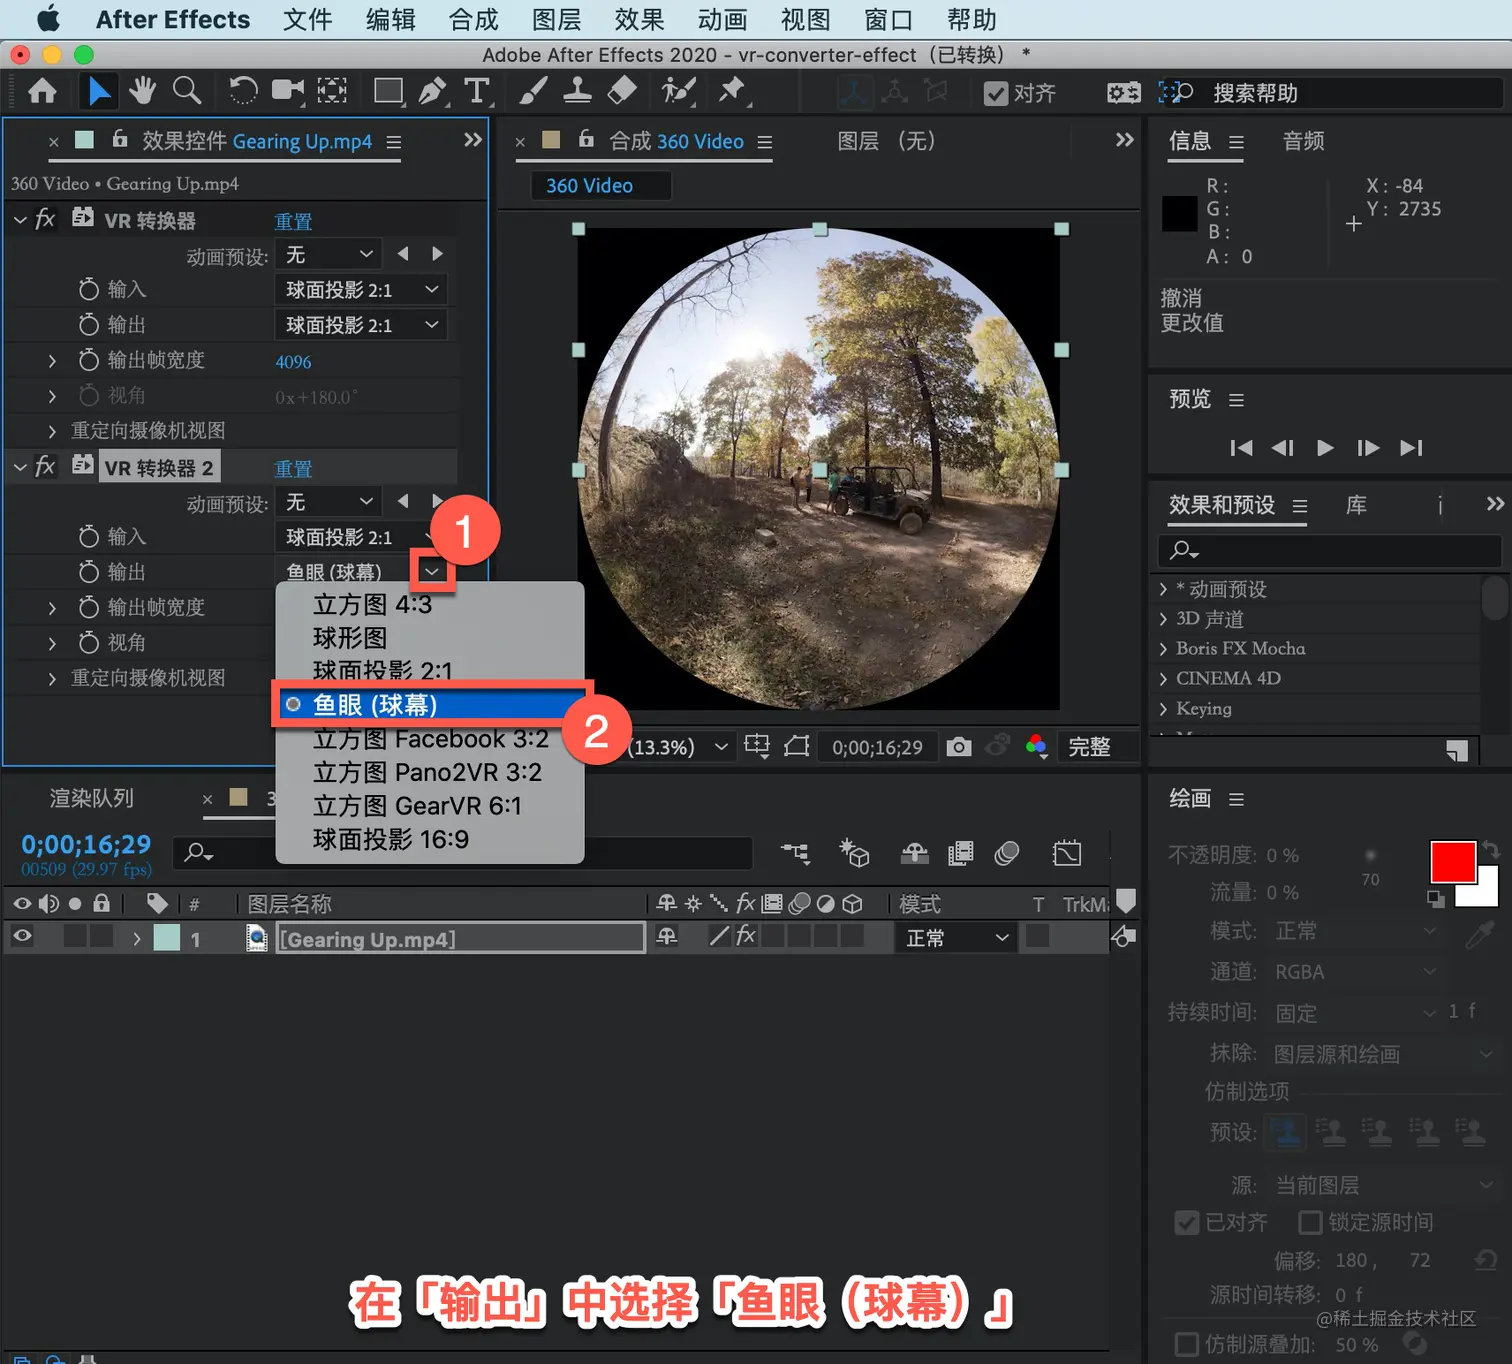This screenshot has height=1364, width=1512.
Task: Select the Type text tool
Action: [x=478, y=92]
